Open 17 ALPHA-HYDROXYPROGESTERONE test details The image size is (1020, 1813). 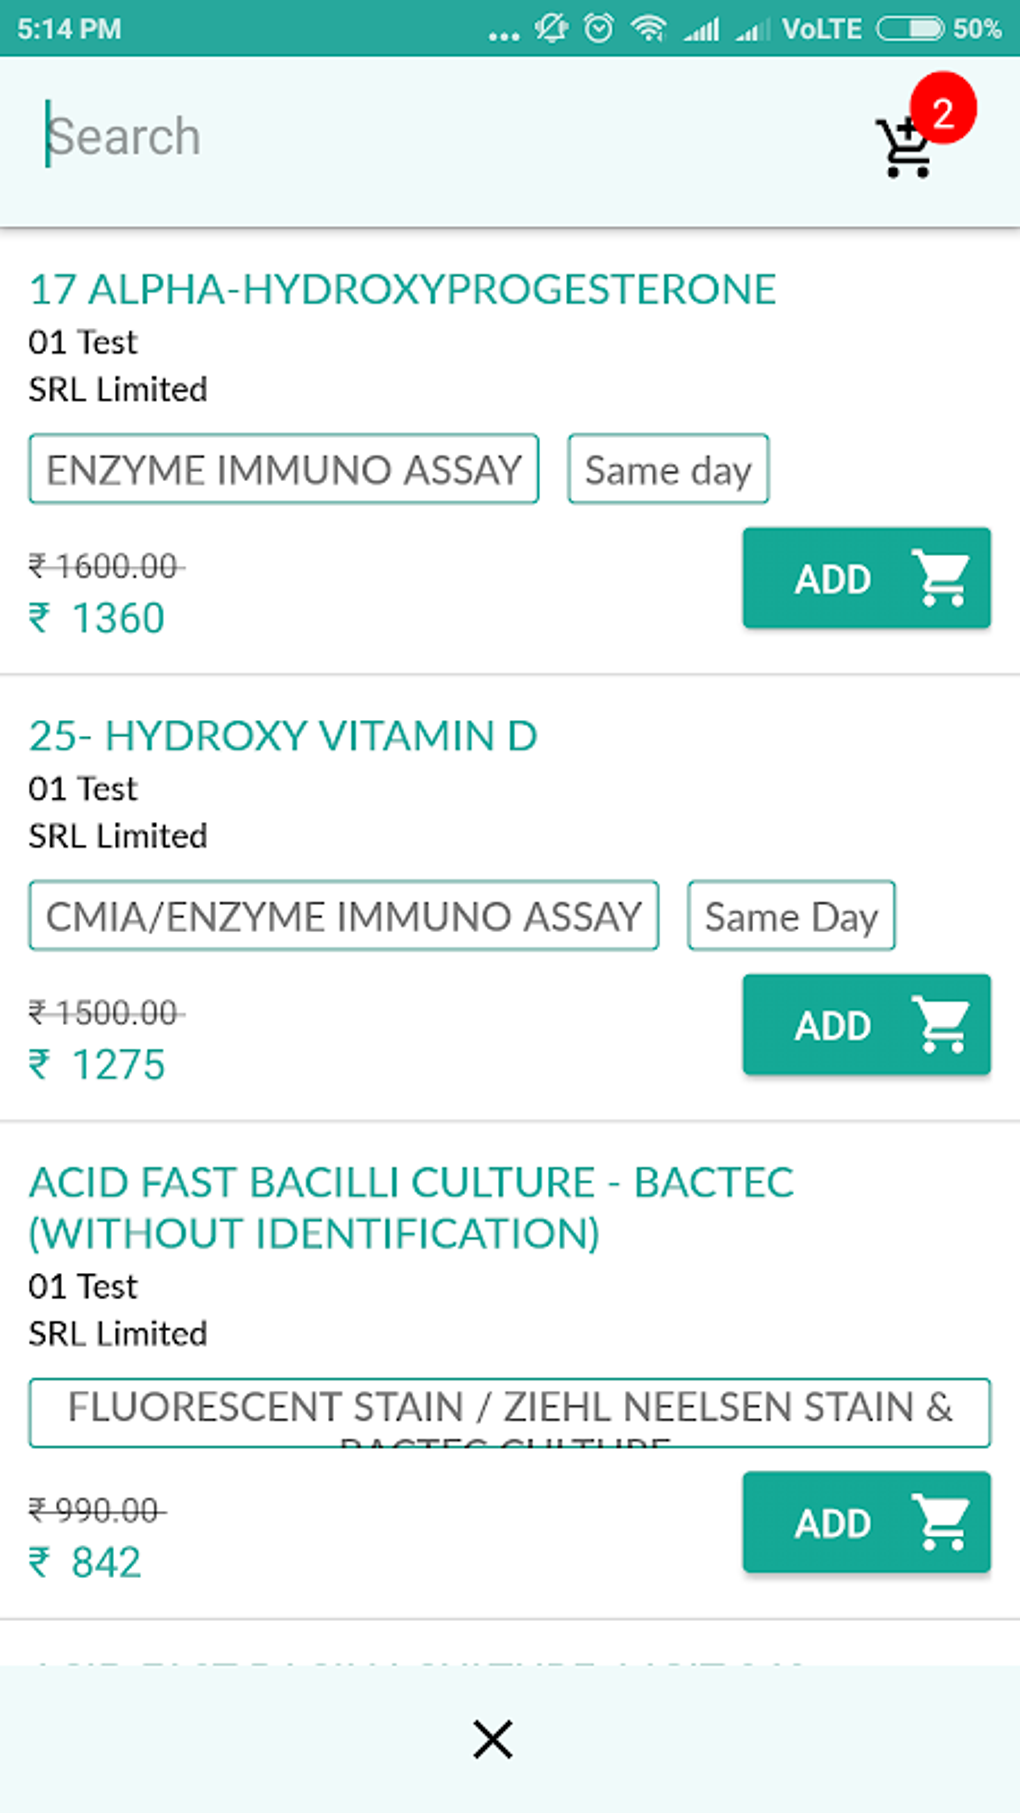pos(402,290)
